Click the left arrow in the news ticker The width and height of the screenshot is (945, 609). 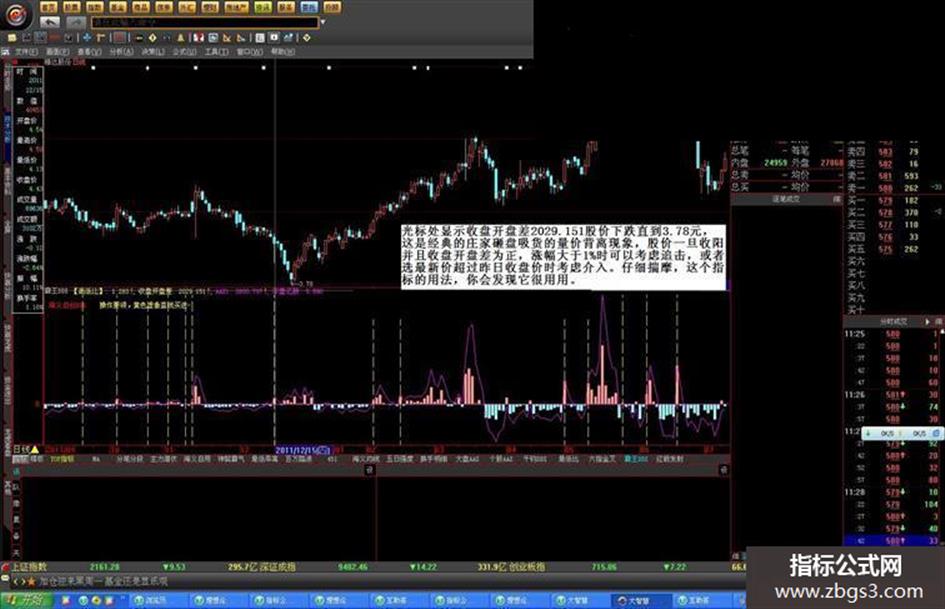tap(16, 581)
